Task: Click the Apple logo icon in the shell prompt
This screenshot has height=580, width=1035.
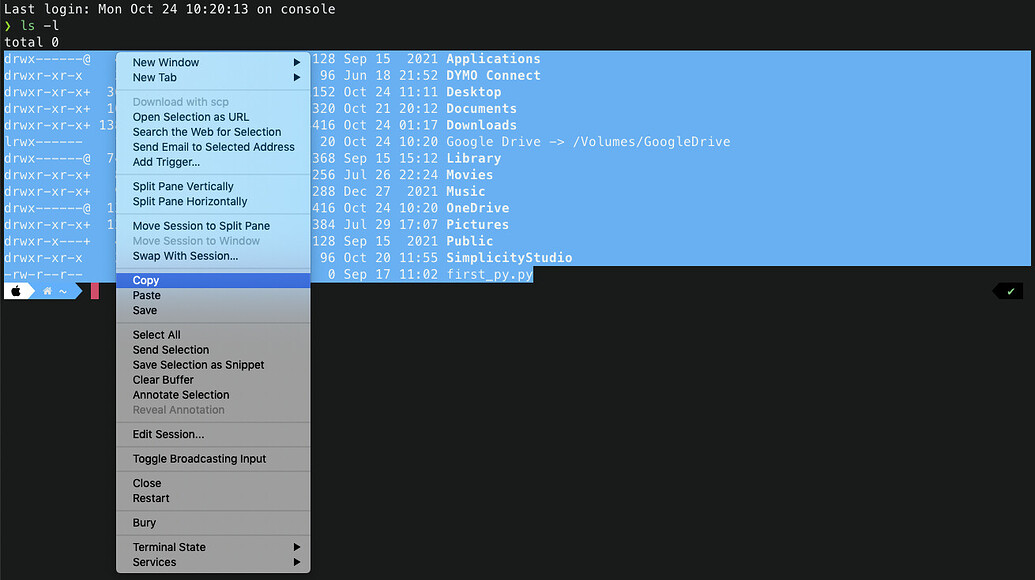Action: (x=17, y=291)
